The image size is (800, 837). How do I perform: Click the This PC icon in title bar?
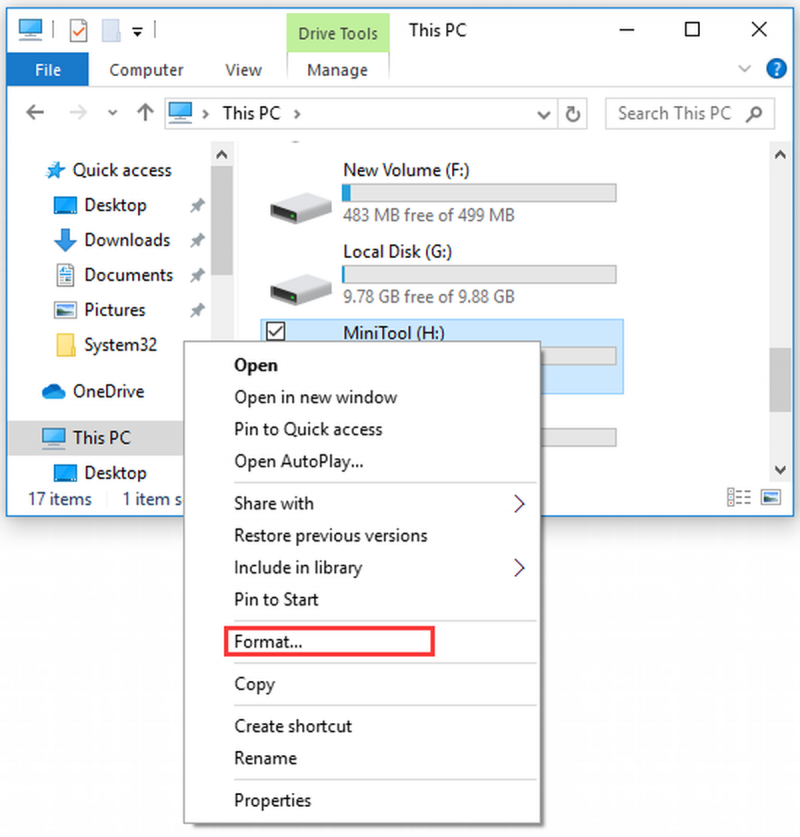[30, 29]
